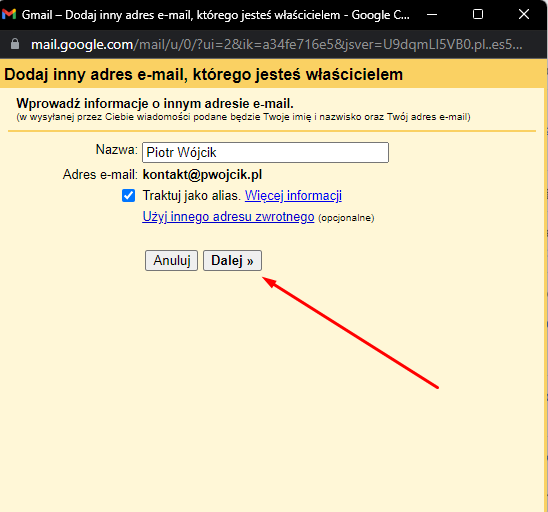
Task: Open Użyj innego adresu zwrotnego link
Action: [228, 217]
